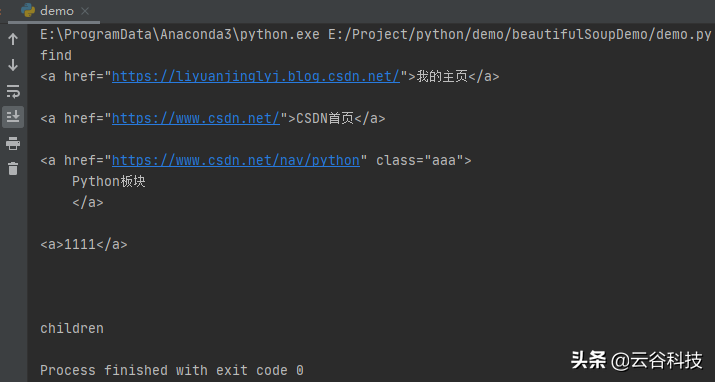Click the demo.py script path in command line
This screenshot has width=715, height=382.
pyautogui.click(x=519, y=34)
